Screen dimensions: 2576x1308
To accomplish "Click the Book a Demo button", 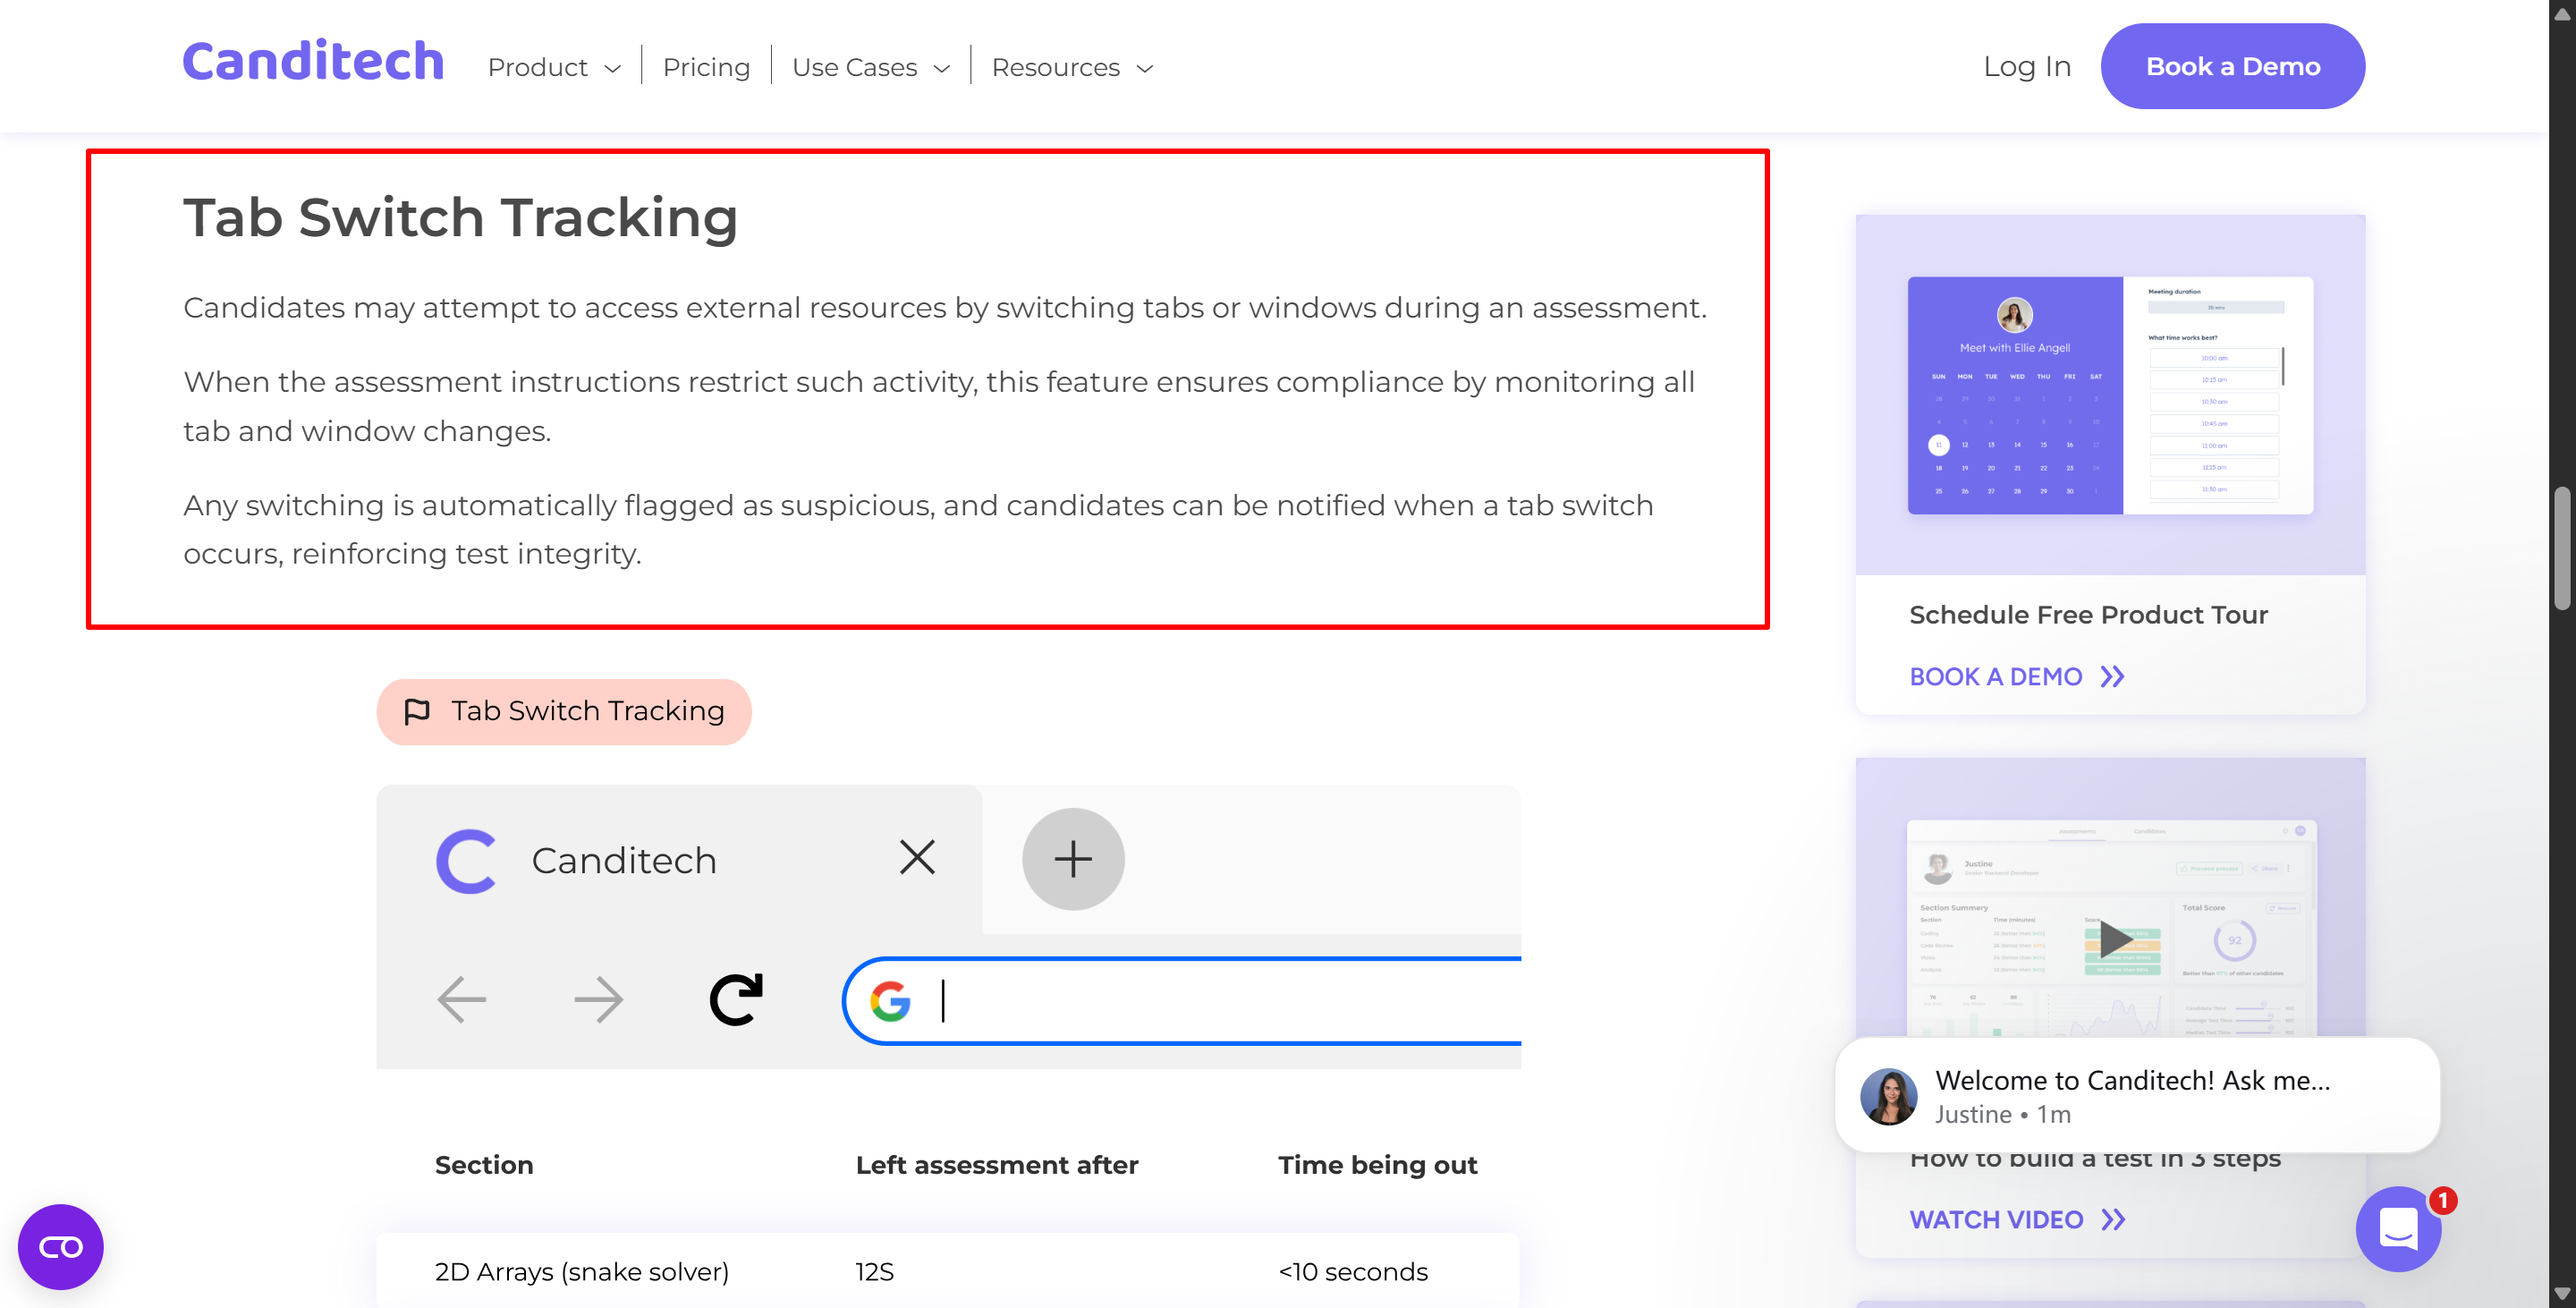I will coord(2232,66).
